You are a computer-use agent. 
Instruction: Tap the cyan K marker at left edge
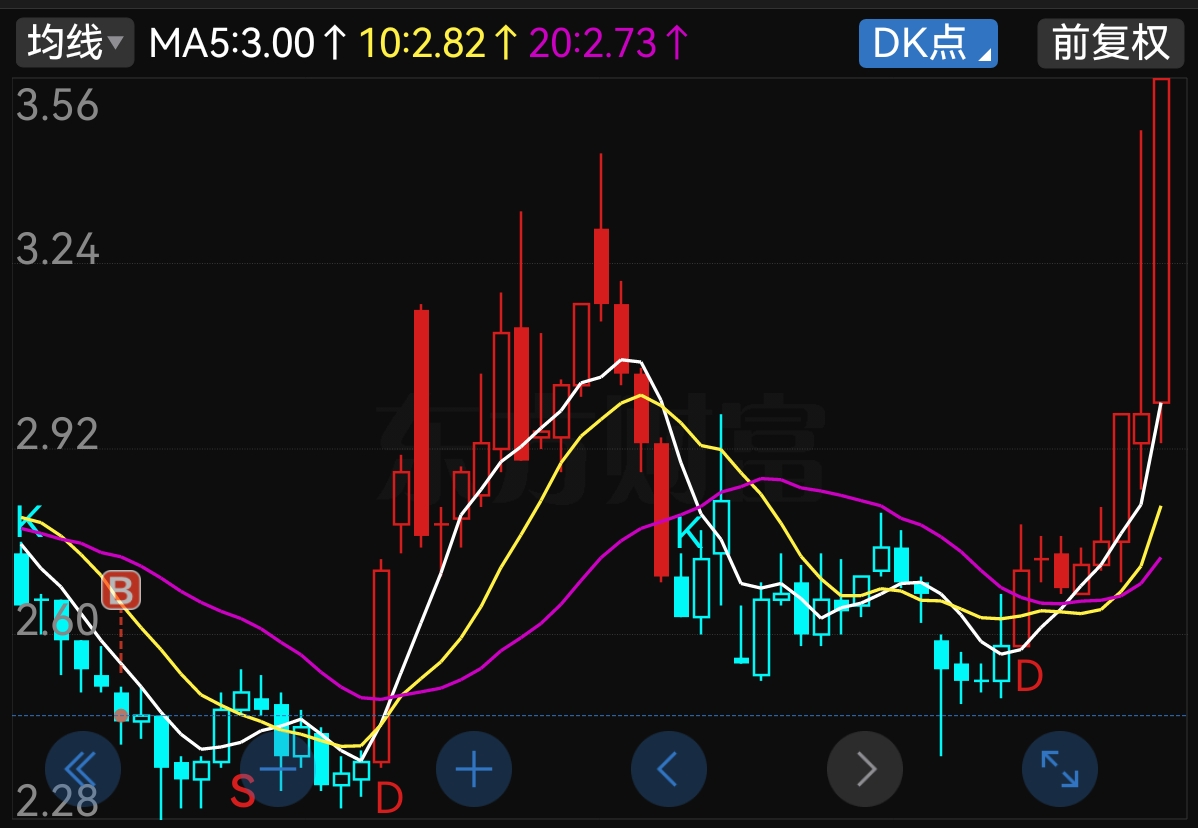(x=29, y=521)
